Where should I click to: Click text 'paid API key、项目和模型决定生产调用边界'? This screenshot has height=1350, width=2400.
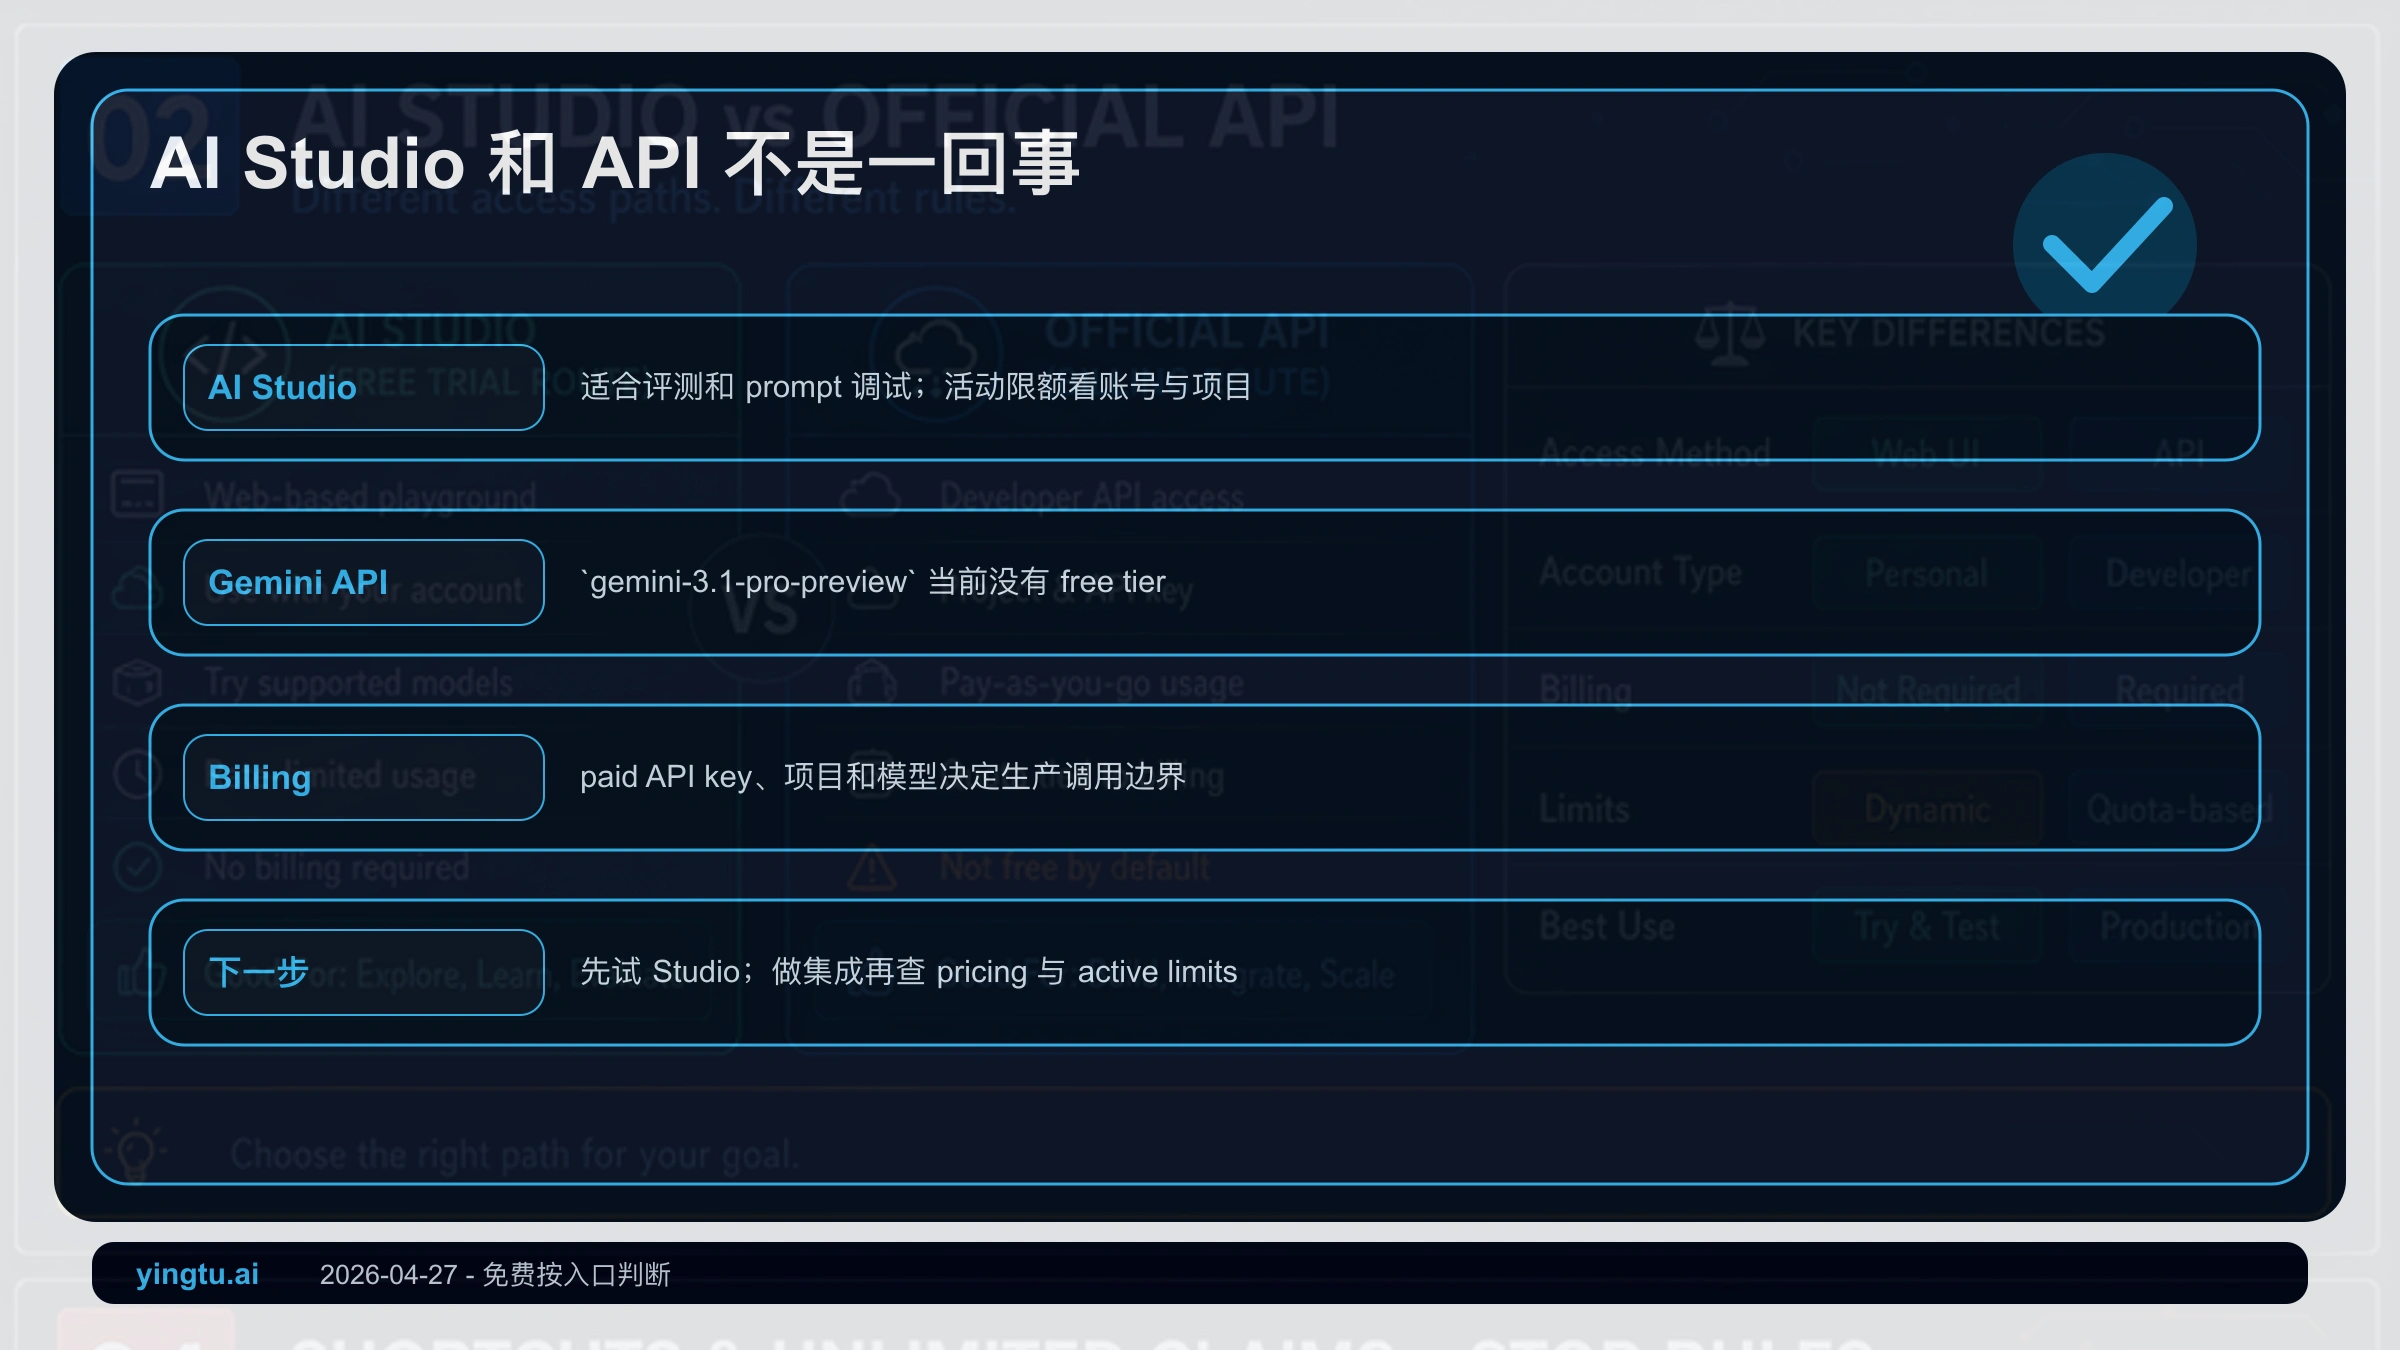tap(882, 777)
